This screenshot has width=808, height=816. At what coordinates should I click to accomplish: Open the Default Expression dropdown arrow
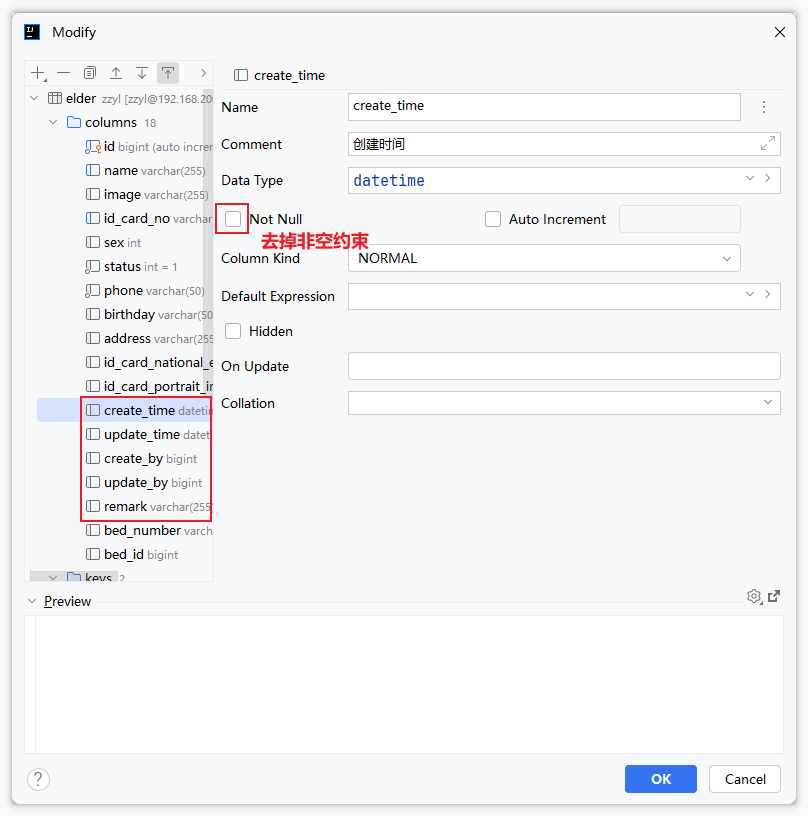click(750, 295)
